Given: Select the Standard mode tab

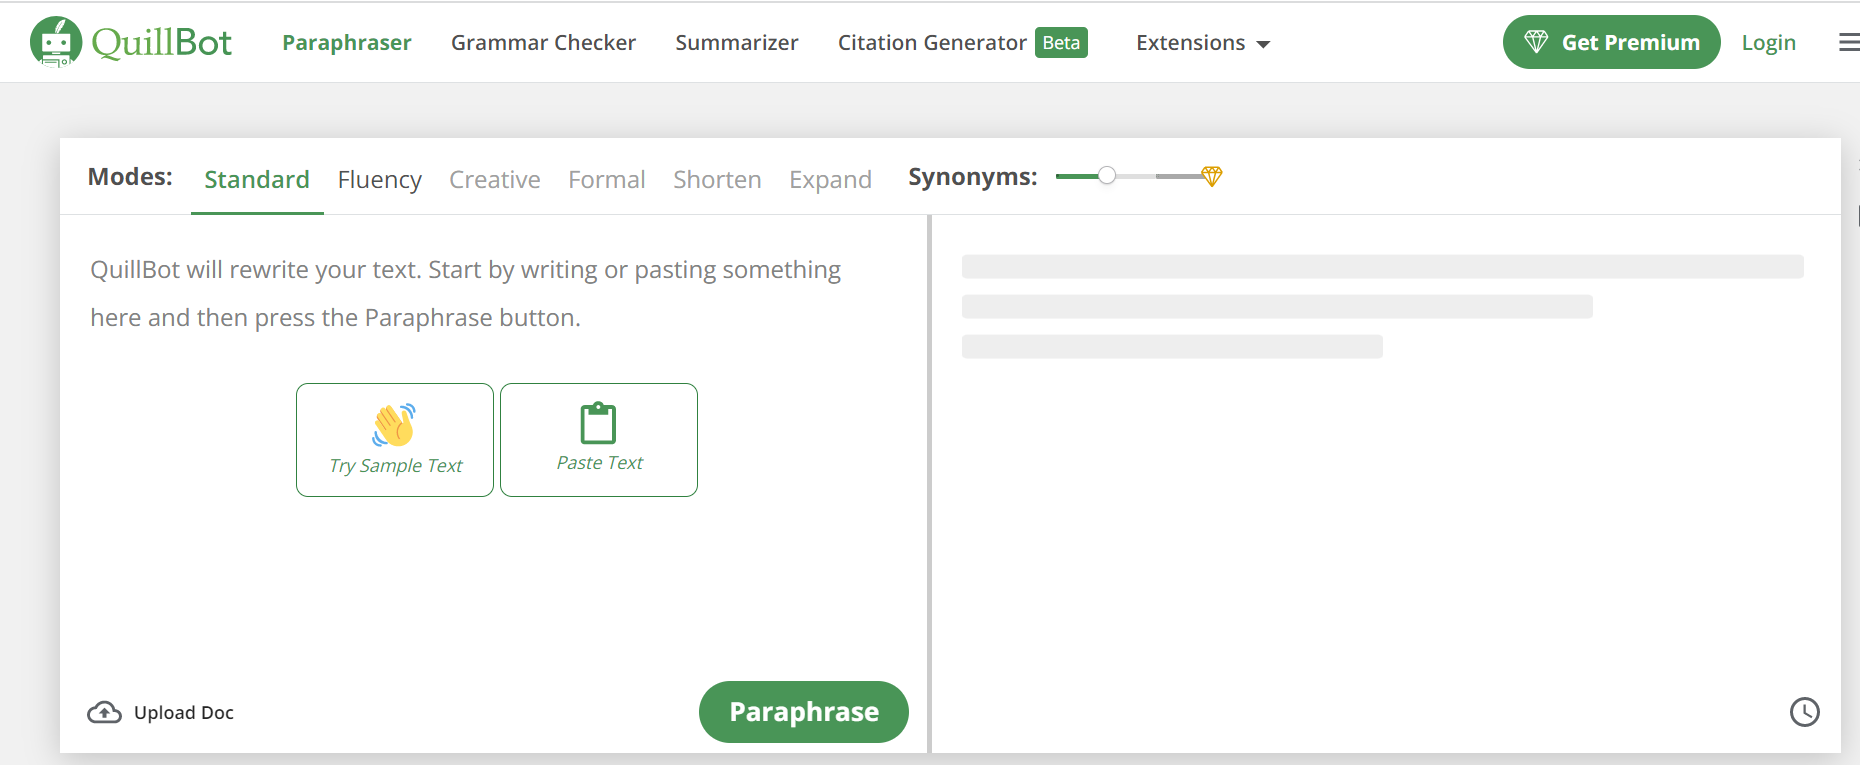Looking at the screenshot, I should [257, 179].
